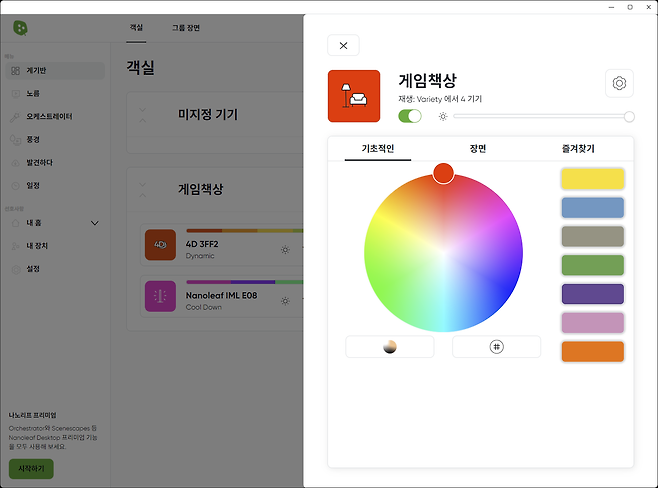Switch to the 즐겨찾기 tab
This screenshot has height=488, width=658.
click(x=577, y=149)
